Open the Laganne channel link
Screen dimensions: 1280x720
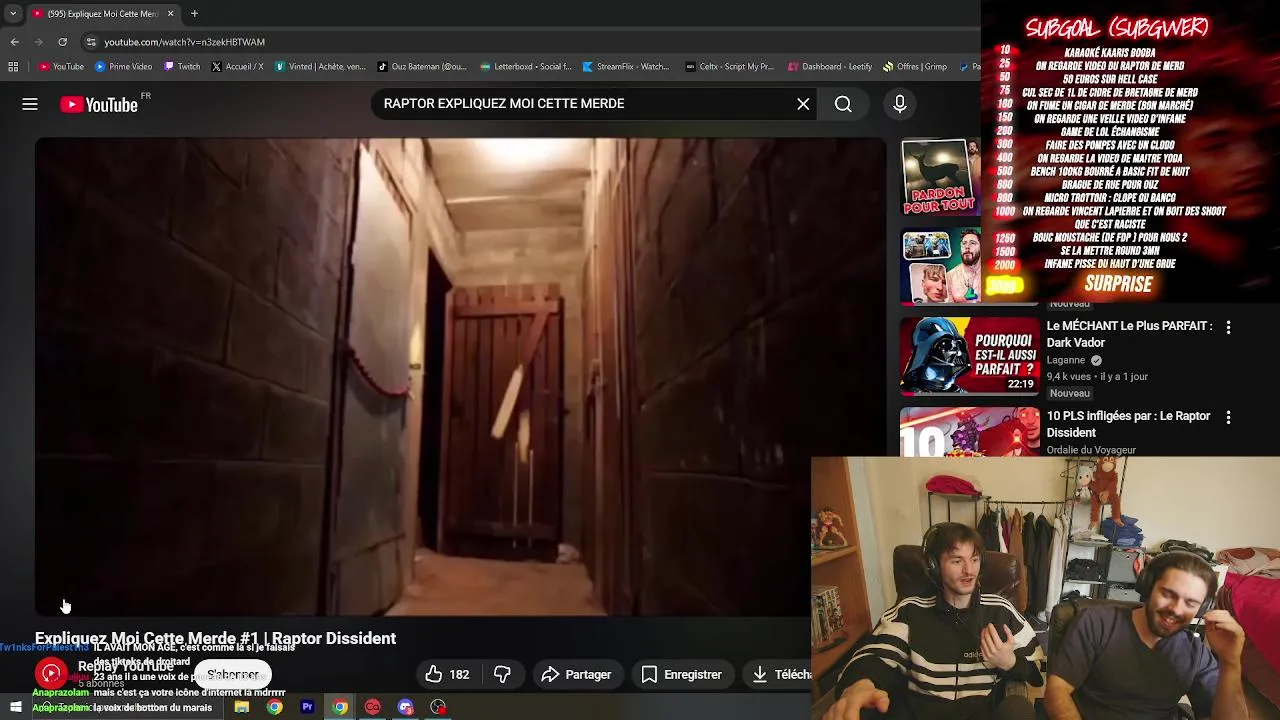pyautogui.click(x=1066, y=360)
